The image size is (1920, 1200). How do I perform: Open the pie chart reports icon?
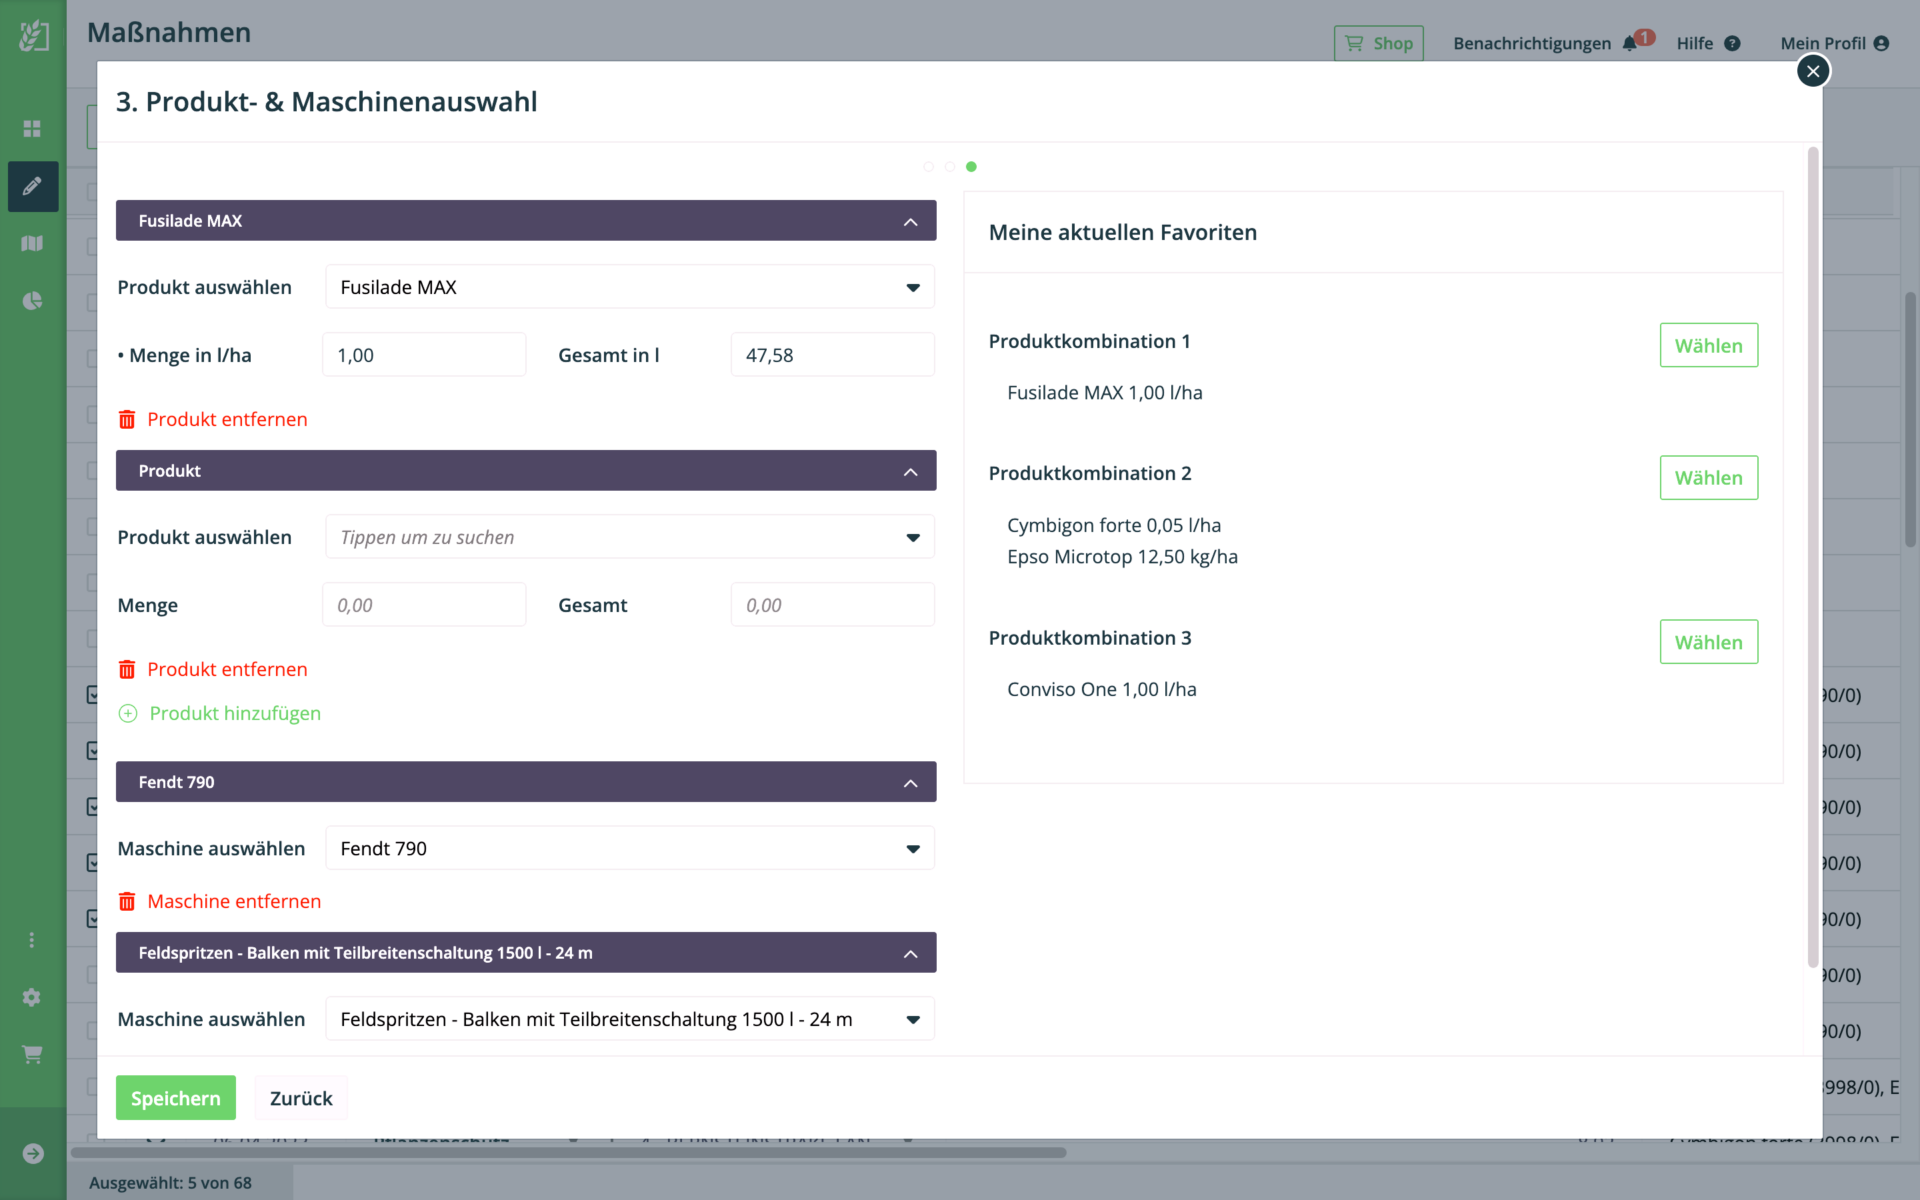32,301
